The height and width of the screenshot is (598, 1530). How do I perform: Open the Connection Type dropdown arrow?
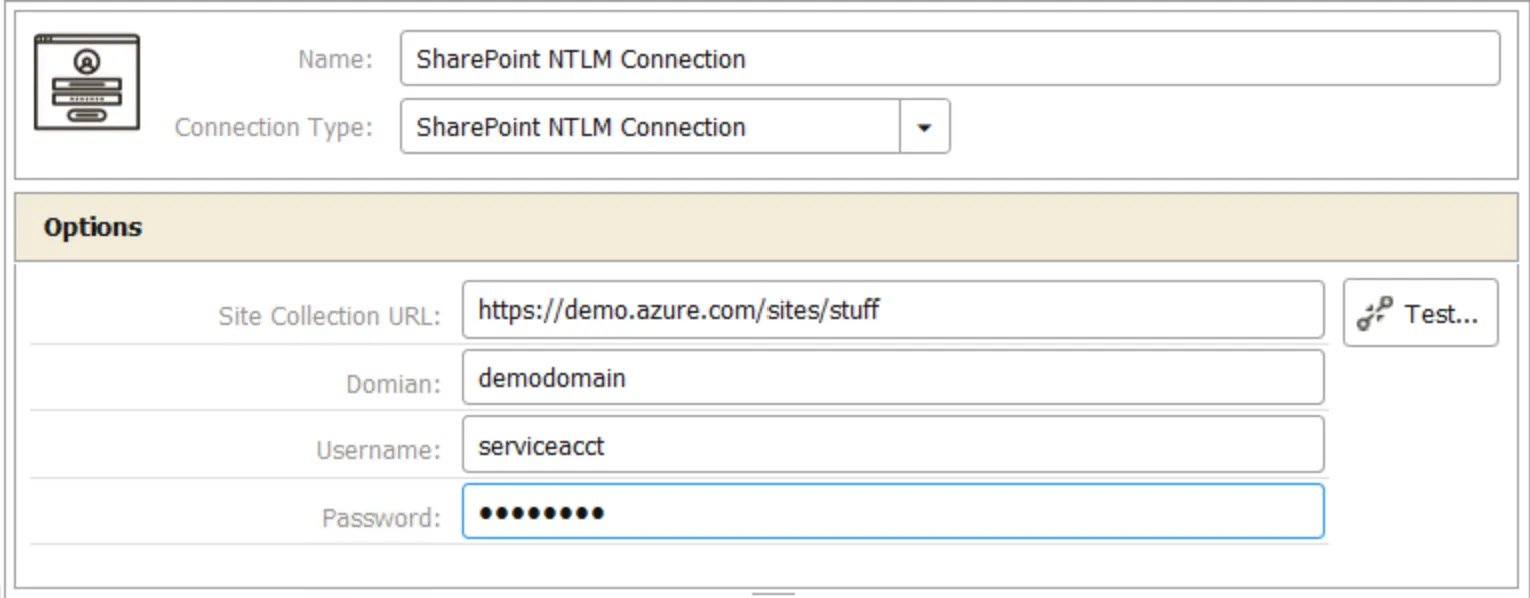point(925,127)
